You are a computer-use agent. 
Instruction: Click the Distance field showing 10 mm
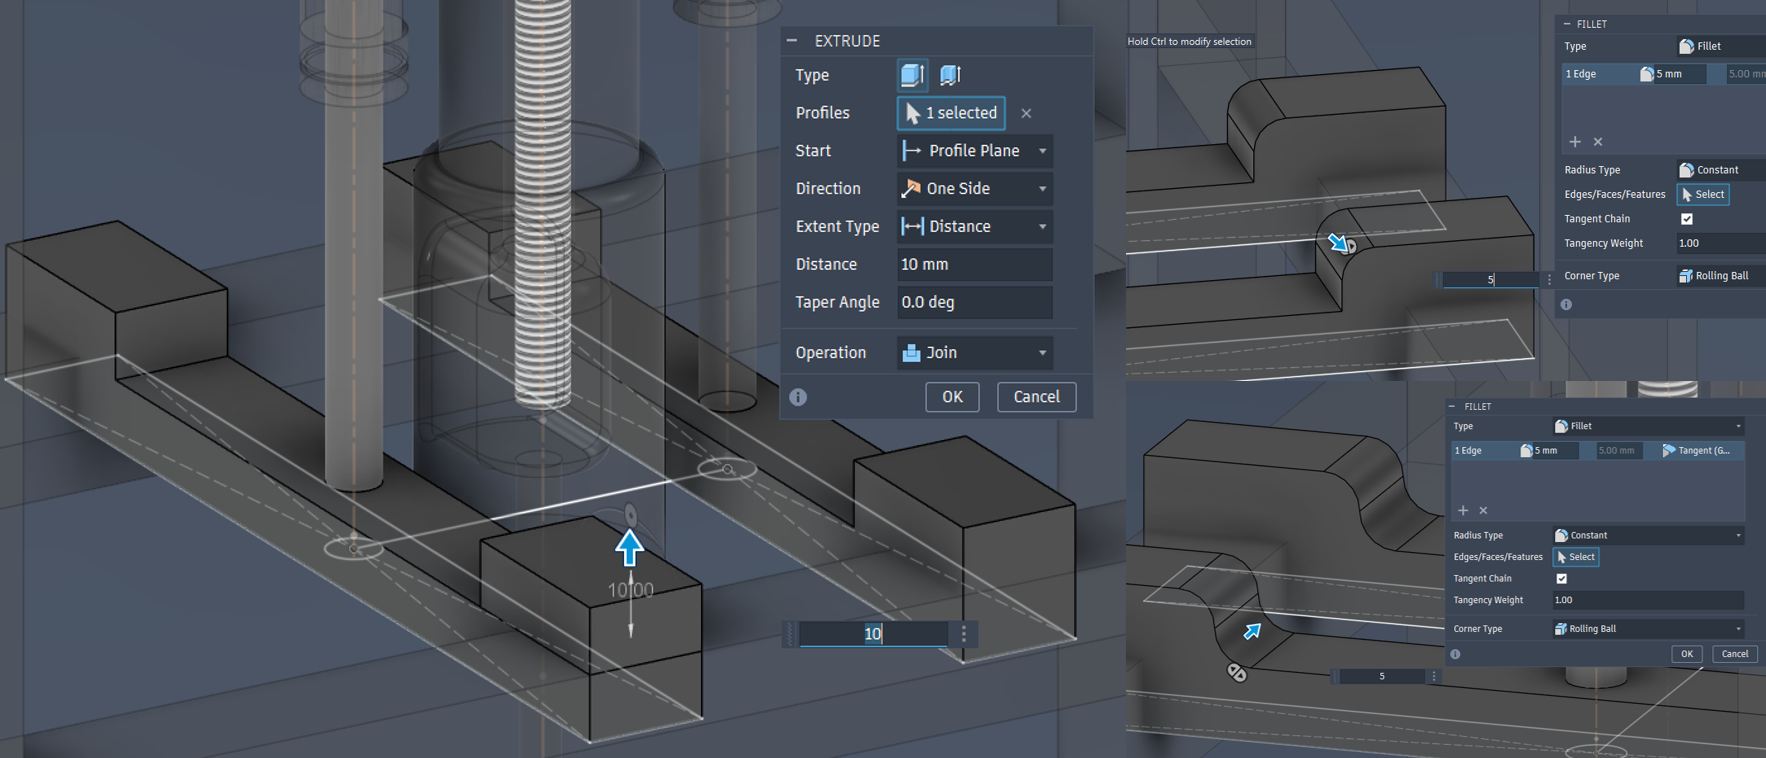pos(975,265)
